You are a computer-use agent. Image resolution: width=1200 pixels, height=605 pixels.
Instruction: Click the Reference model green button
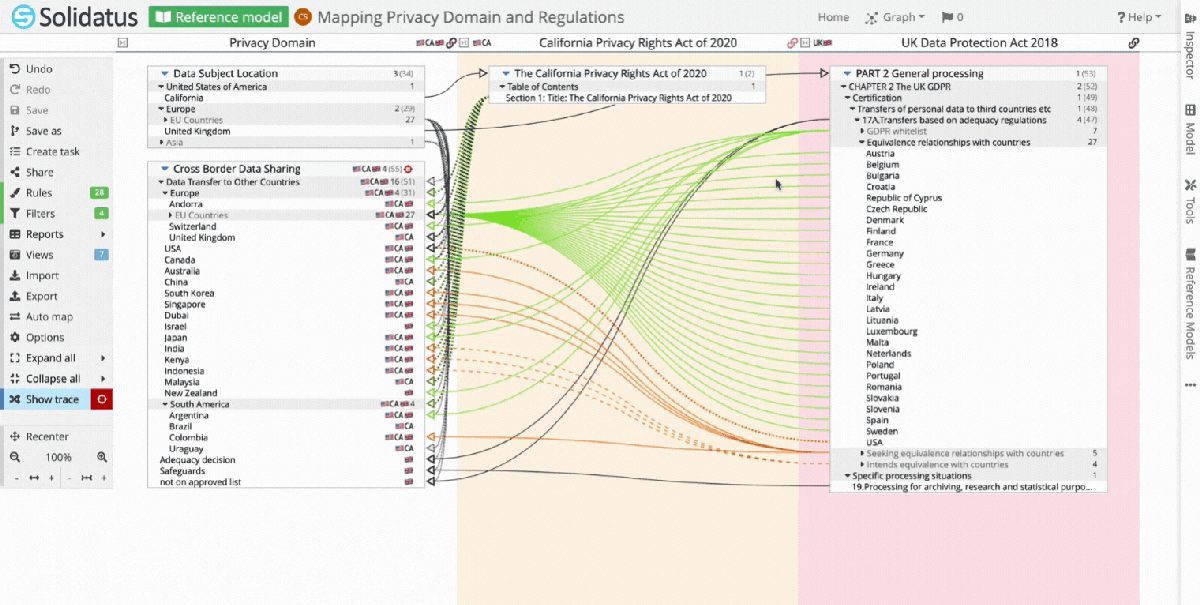click(219, 17)
